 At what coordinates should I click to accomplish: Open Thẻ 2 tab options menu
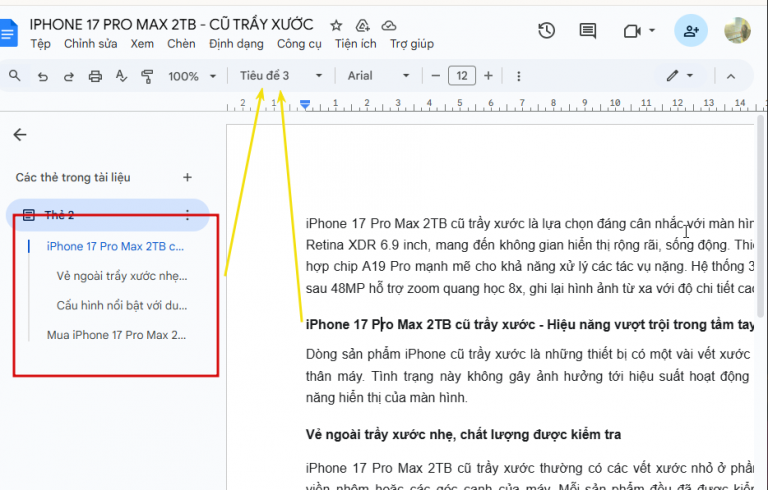click(187, 215)
